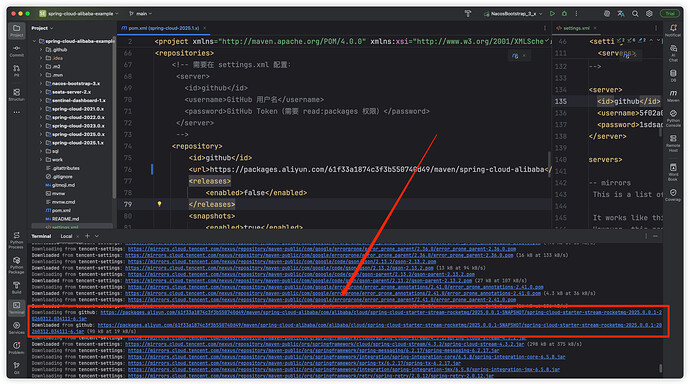Viewport: 690px width, 384px height.
Task: Open the Word Book tool window
Action: 673,172
